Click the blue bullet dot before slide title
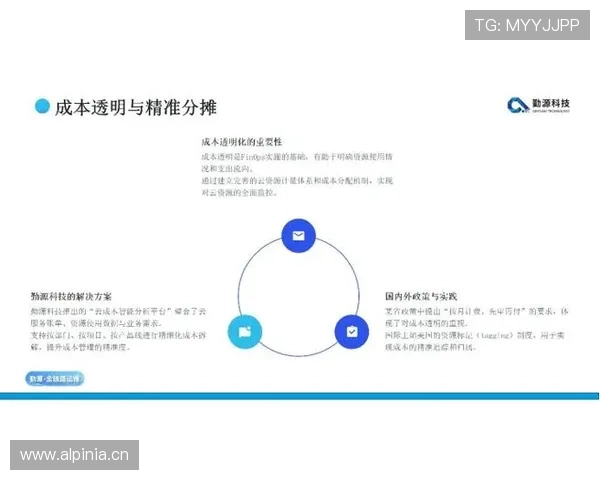Screen dimensions: 600x480 [x=42, y=106]
